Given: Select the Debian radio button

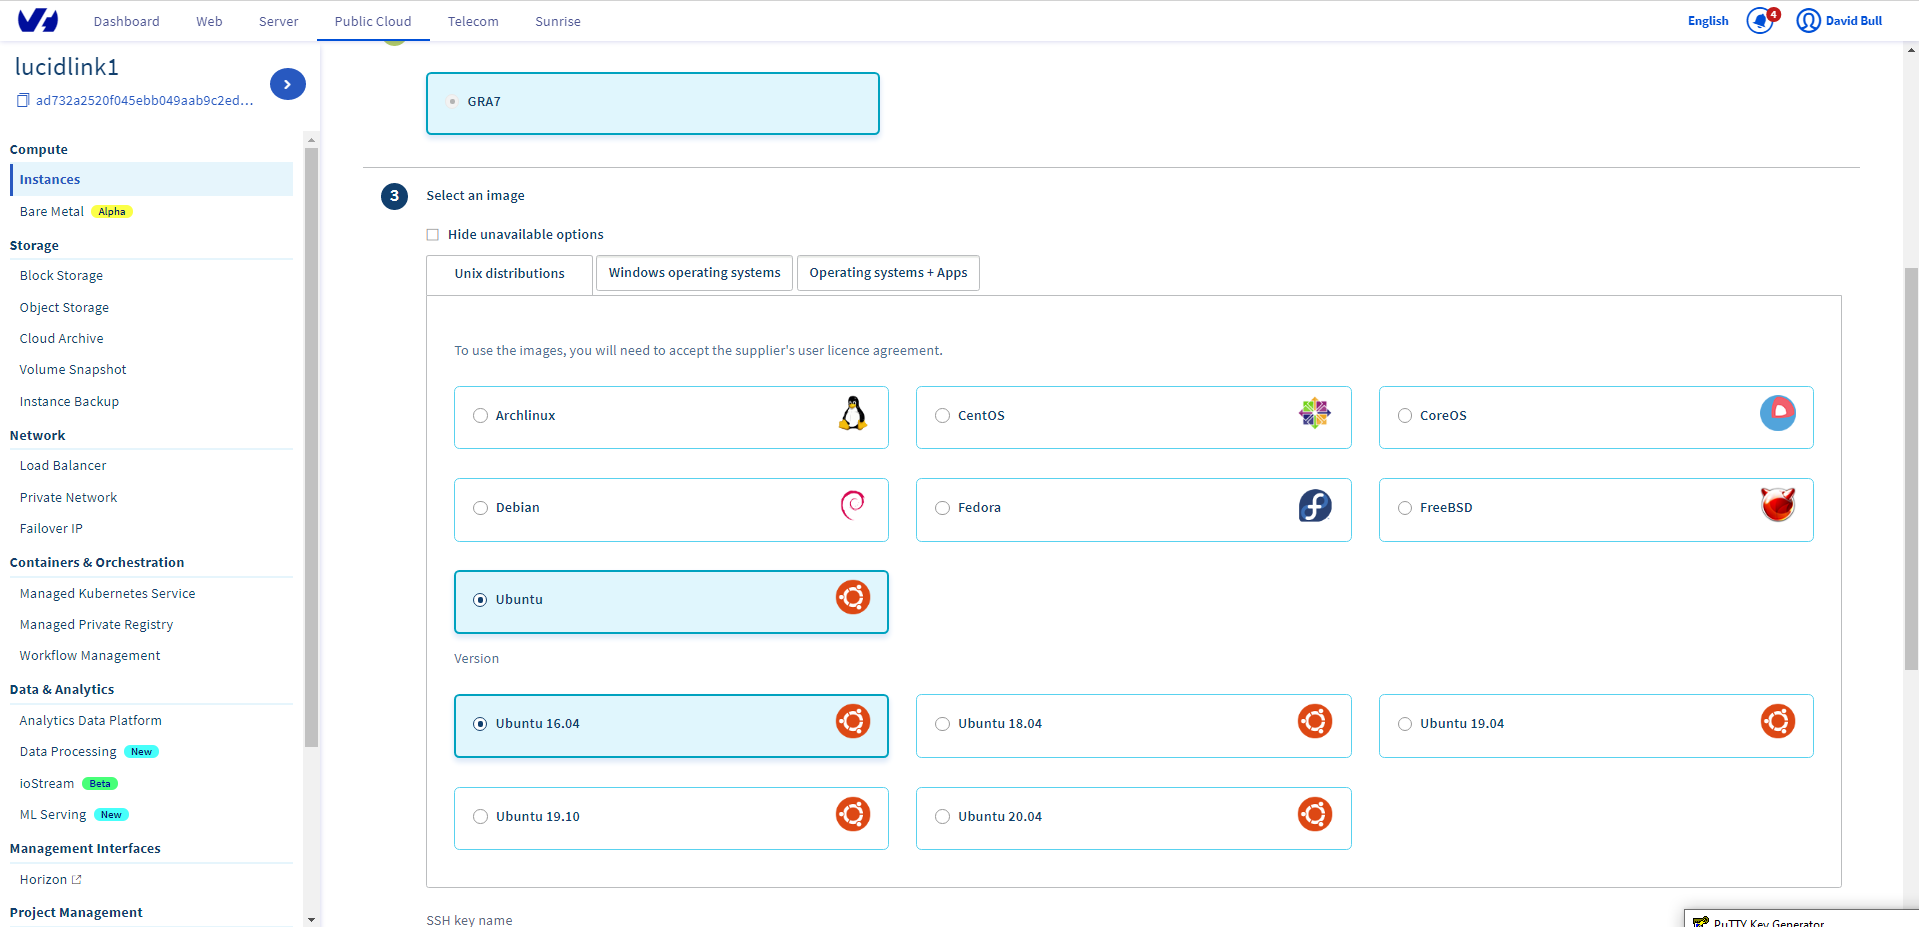Looking at the screenshot, I should click(x=480, y=508).
